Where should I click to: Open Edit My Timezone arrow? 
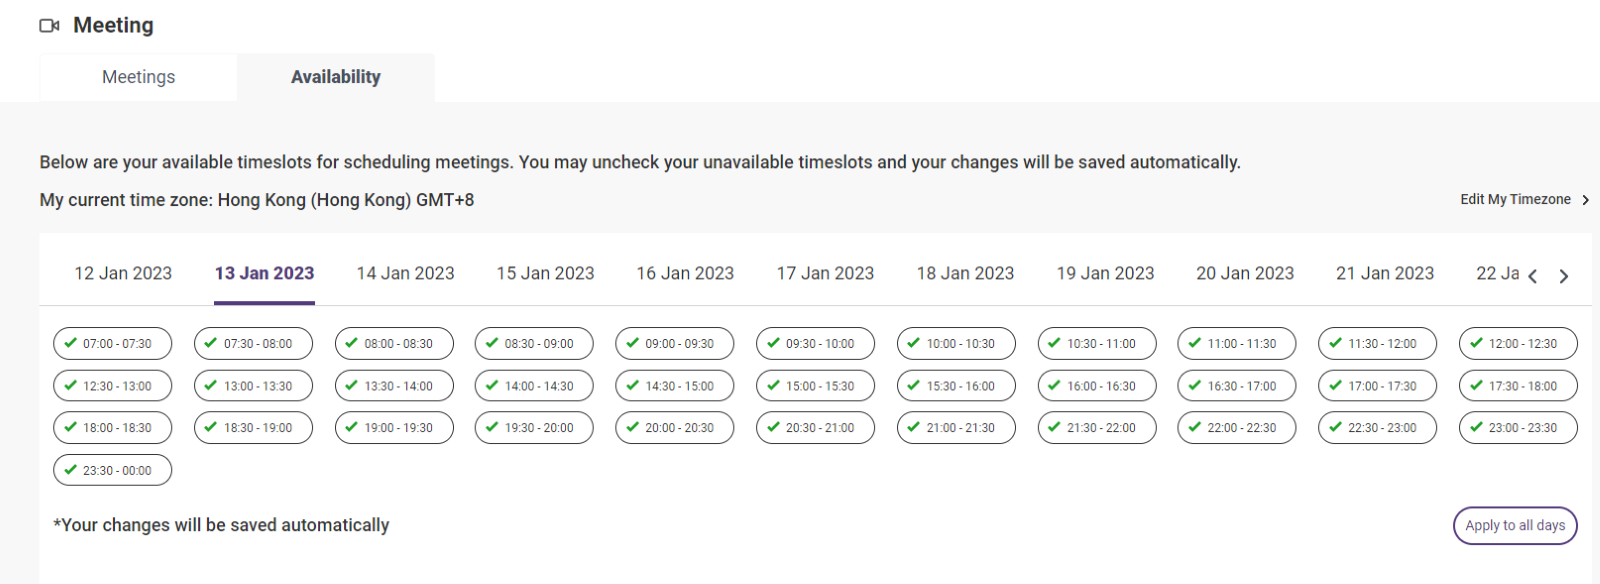pyautogui.click(x=1585, y=200)
